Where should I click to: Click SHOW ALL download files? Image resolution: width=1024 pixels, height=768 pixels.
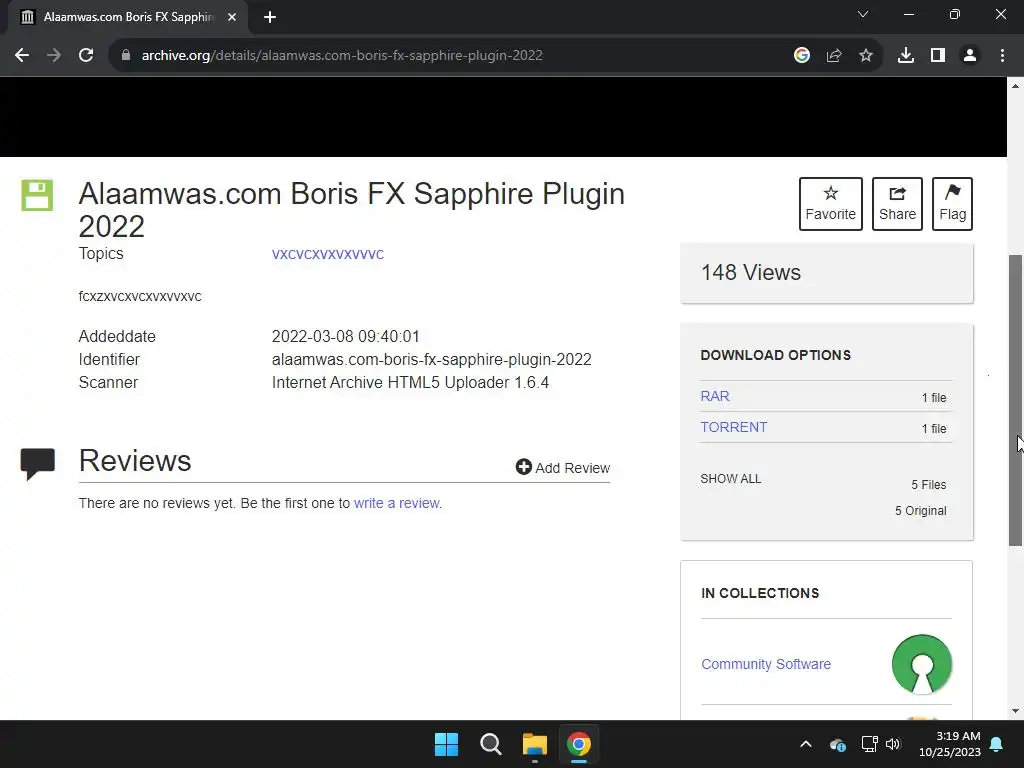731,479
